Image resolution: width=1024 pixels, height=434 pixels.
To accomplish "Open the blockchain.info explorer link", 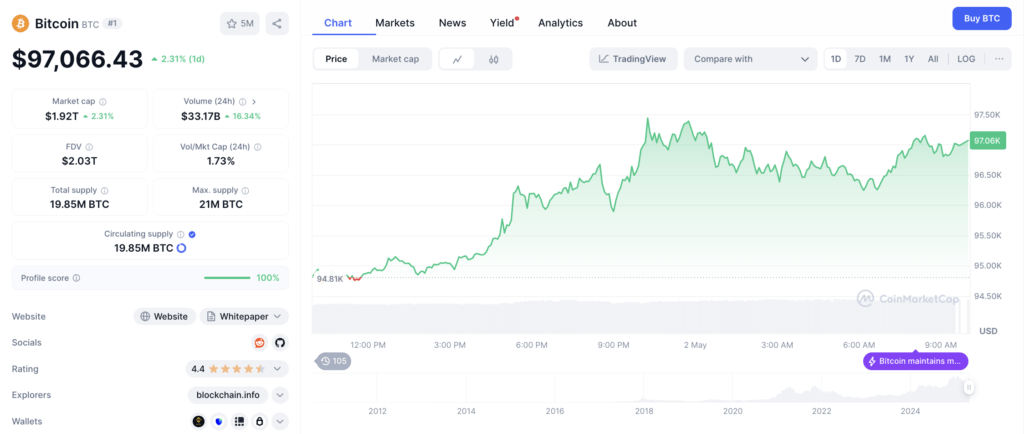I will pyautogui.click(x=229, y=395).
